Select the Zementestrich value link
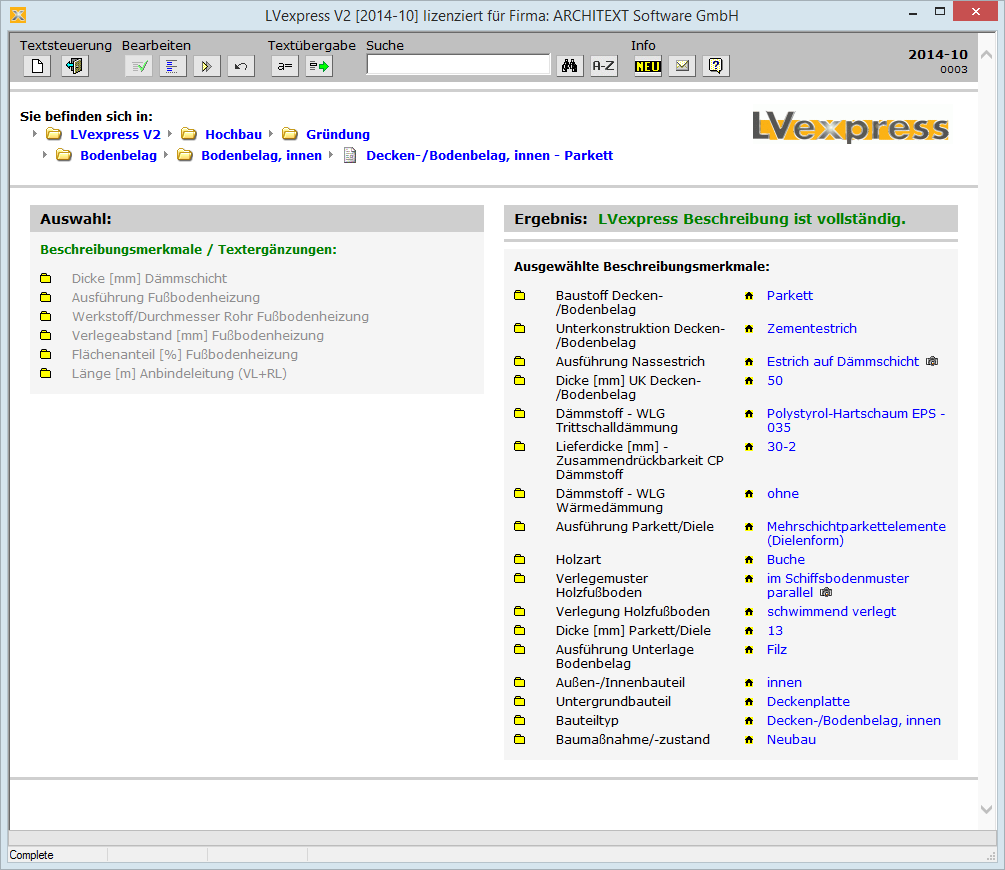Viewport: 1005px width, 870px height. point(812,329)
